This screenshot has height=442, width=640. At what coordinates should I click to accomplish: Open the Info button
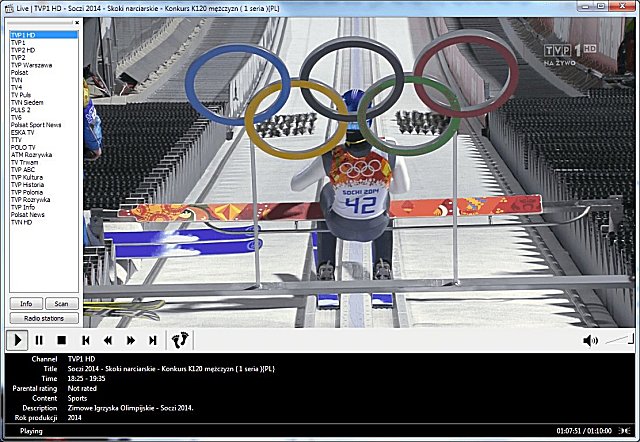coord(26,304)
